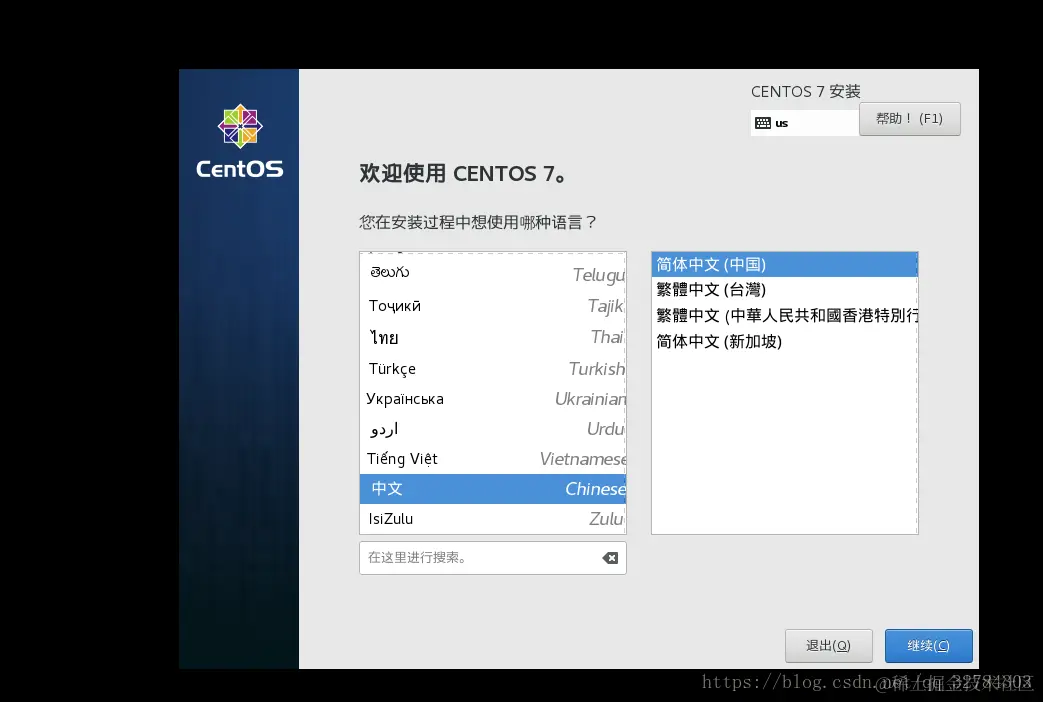Select the highlighted 中文 Chinese row
The height and width of the screenshot is (702, 1043).
[x=493, y=488]
